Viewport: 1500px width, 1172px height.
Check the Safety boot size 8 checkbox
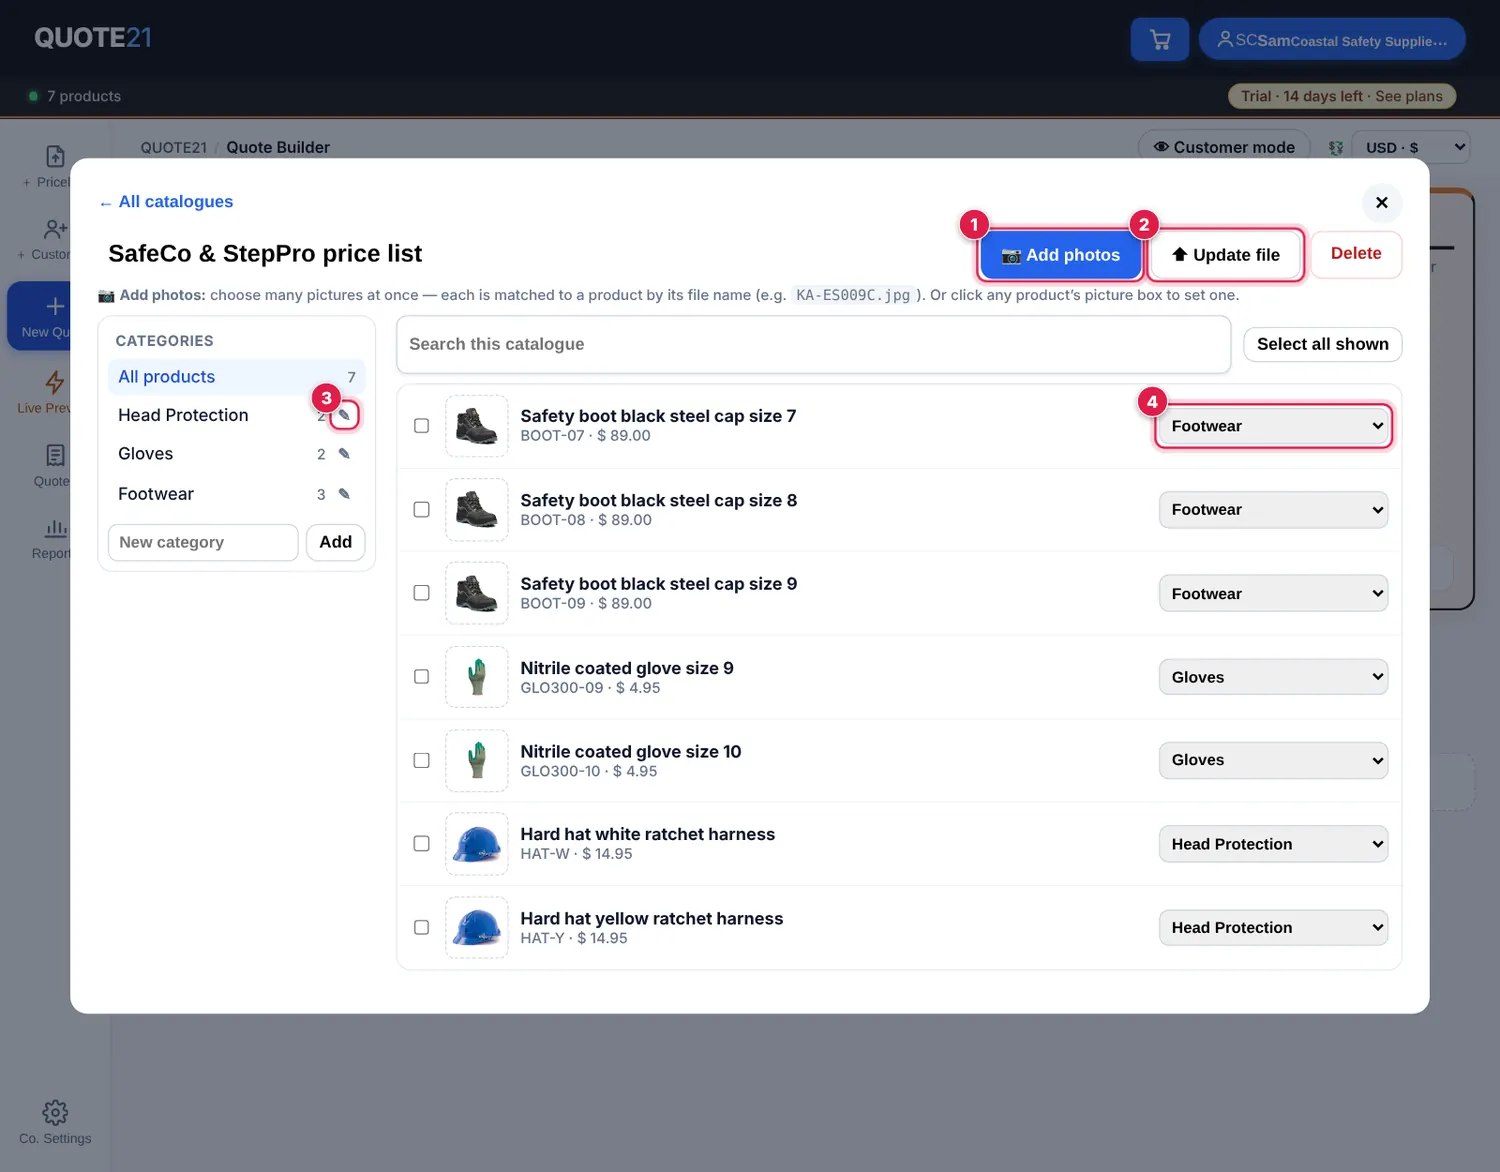tap(422, 510)
